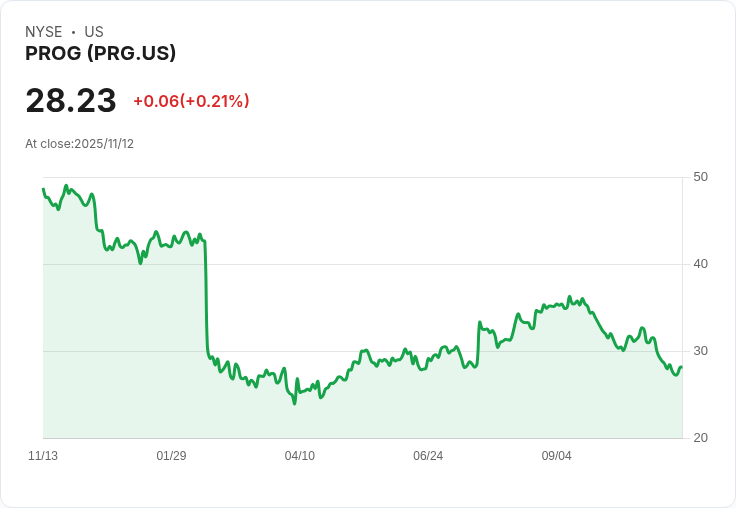Select the 30 value on price axis
The image size is (736, 508).
pyautogui.click(x=700, y=351)
